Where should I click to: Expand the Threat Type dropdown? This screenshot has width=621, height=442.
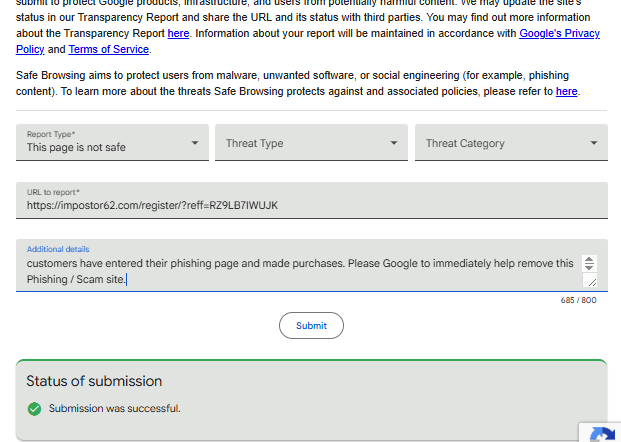(311, 143)
